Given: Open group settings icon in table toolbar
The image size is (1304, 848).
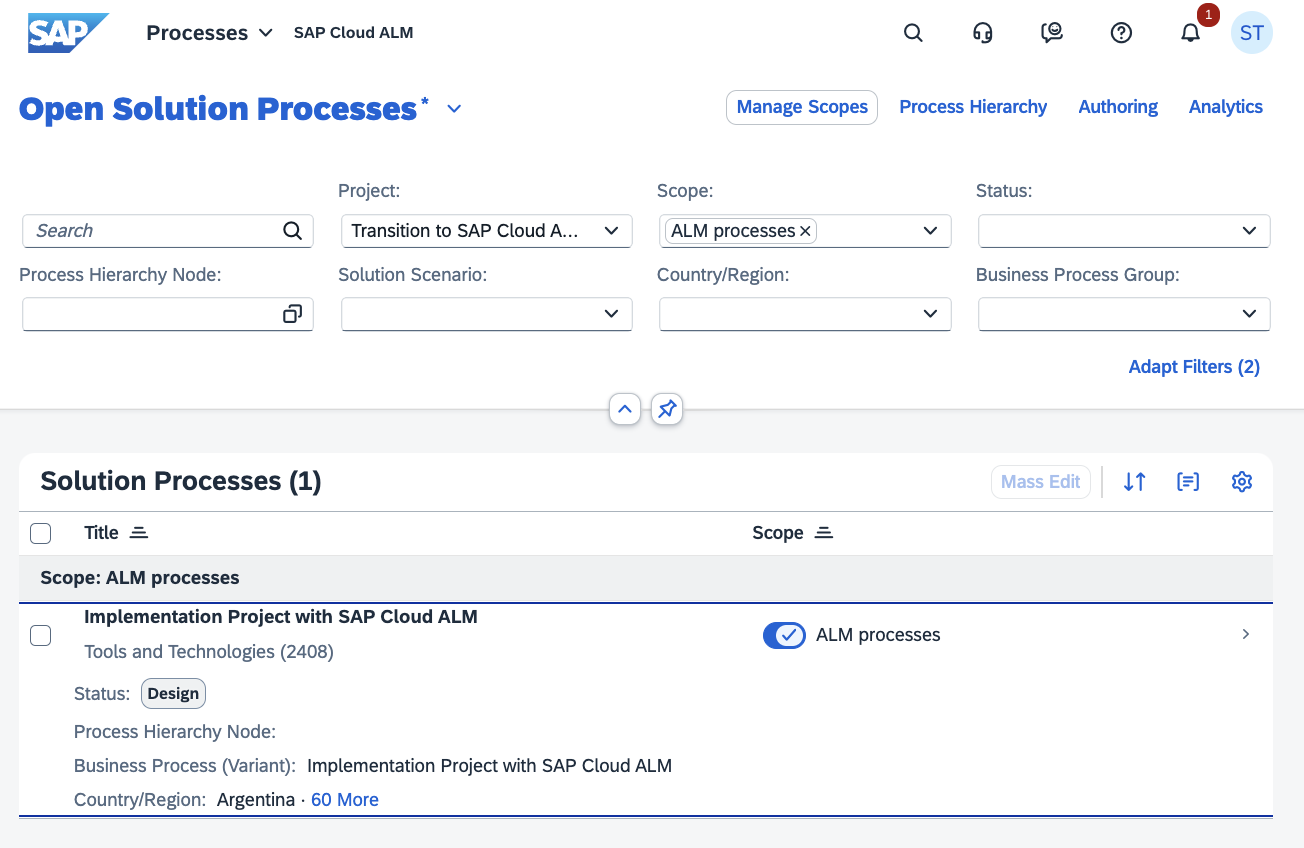Looking at the screenshot, I should click(1188, 482).
